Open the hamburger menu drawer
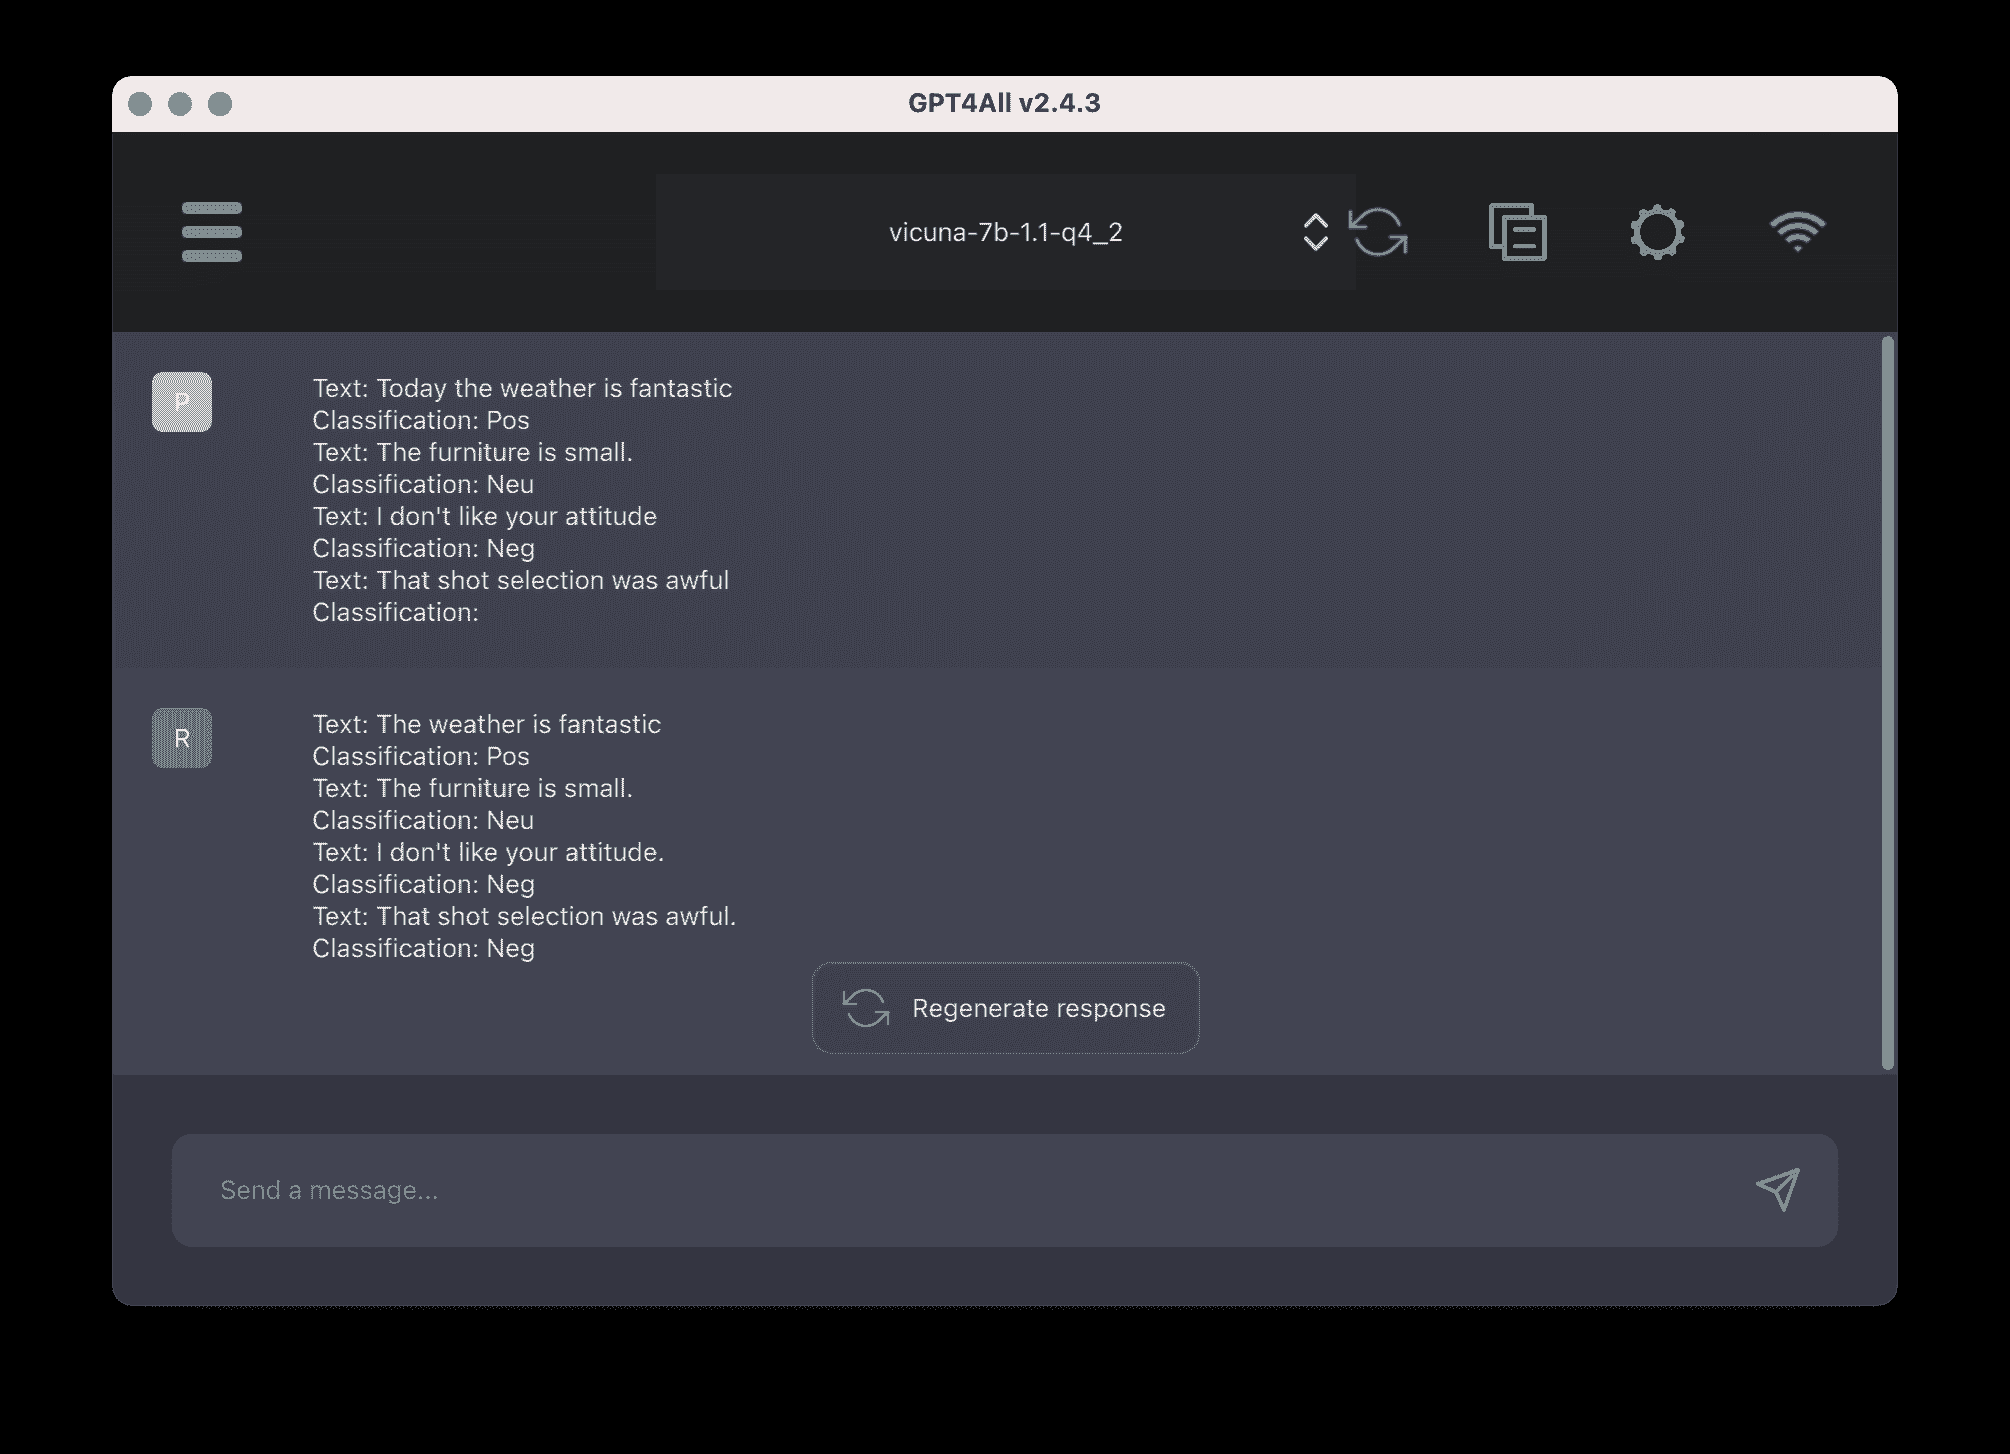The width and height of the screenshot is (2010, 1454). pos(211,232)
